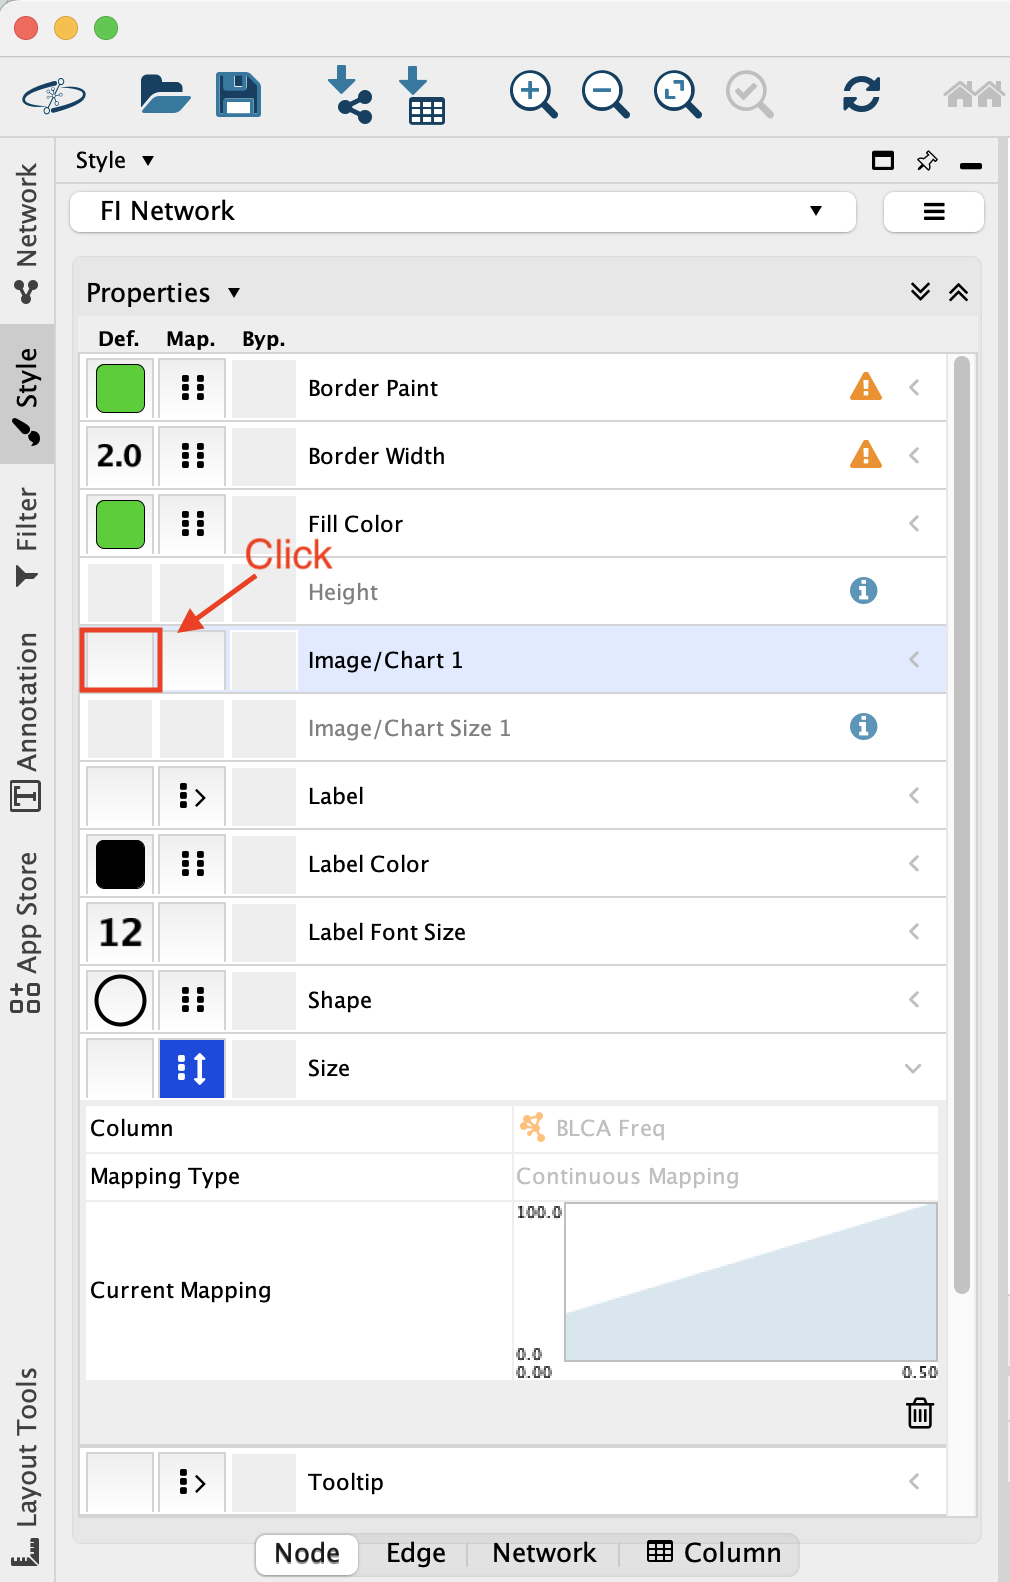
Task: Import table from file icon
Action: pyautogui.click(x=422, y=95)
